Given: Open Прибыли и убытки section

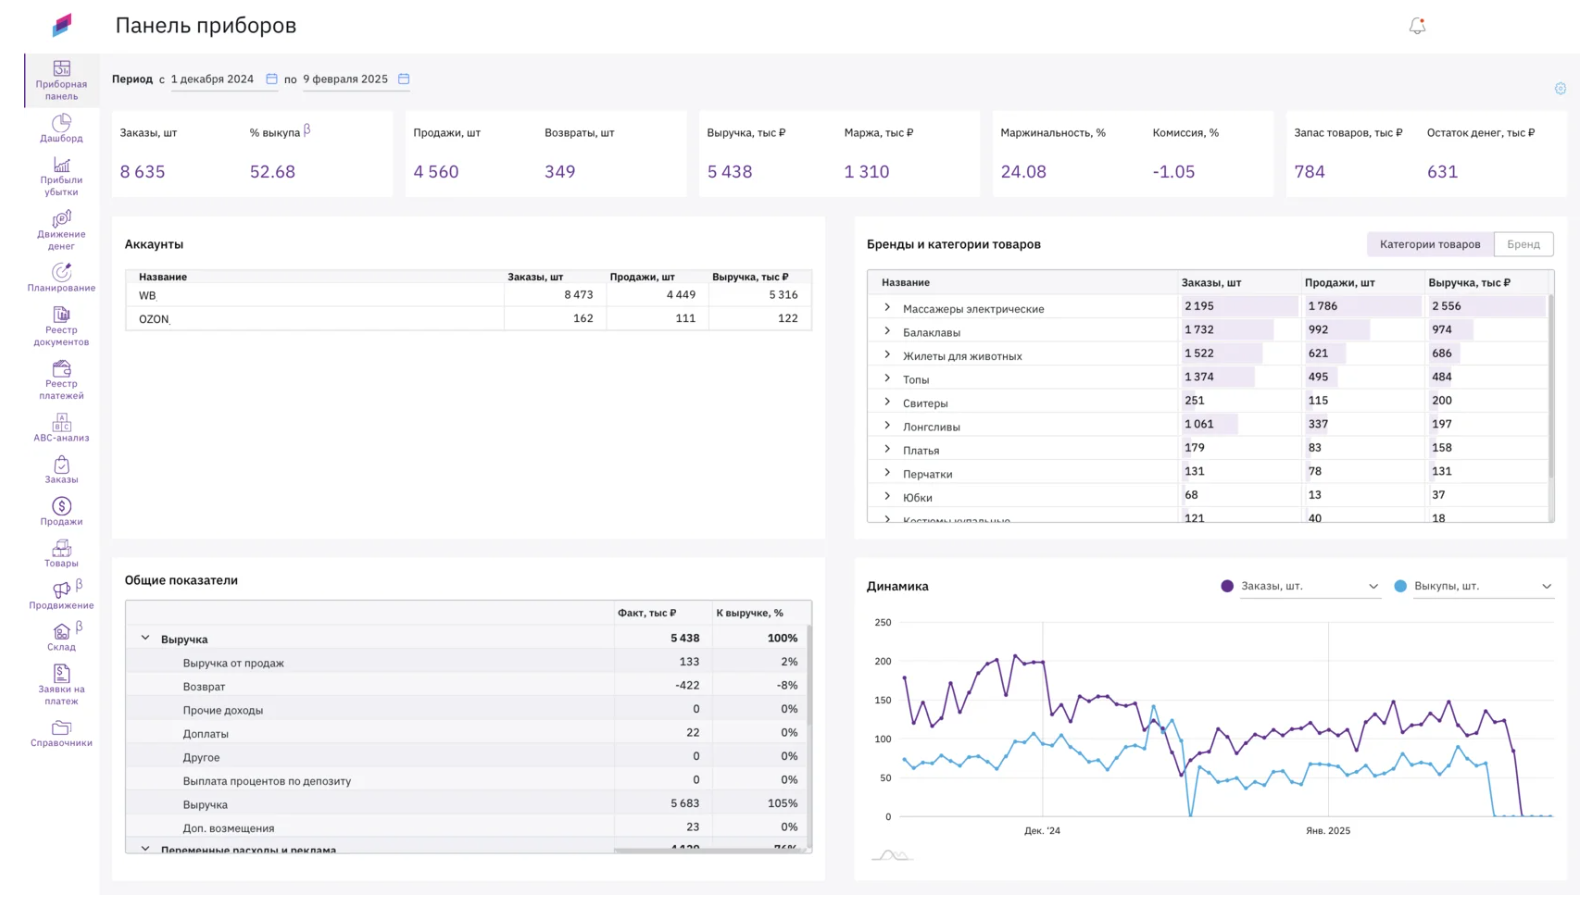Looking at the screenshot, I should 61,176.
